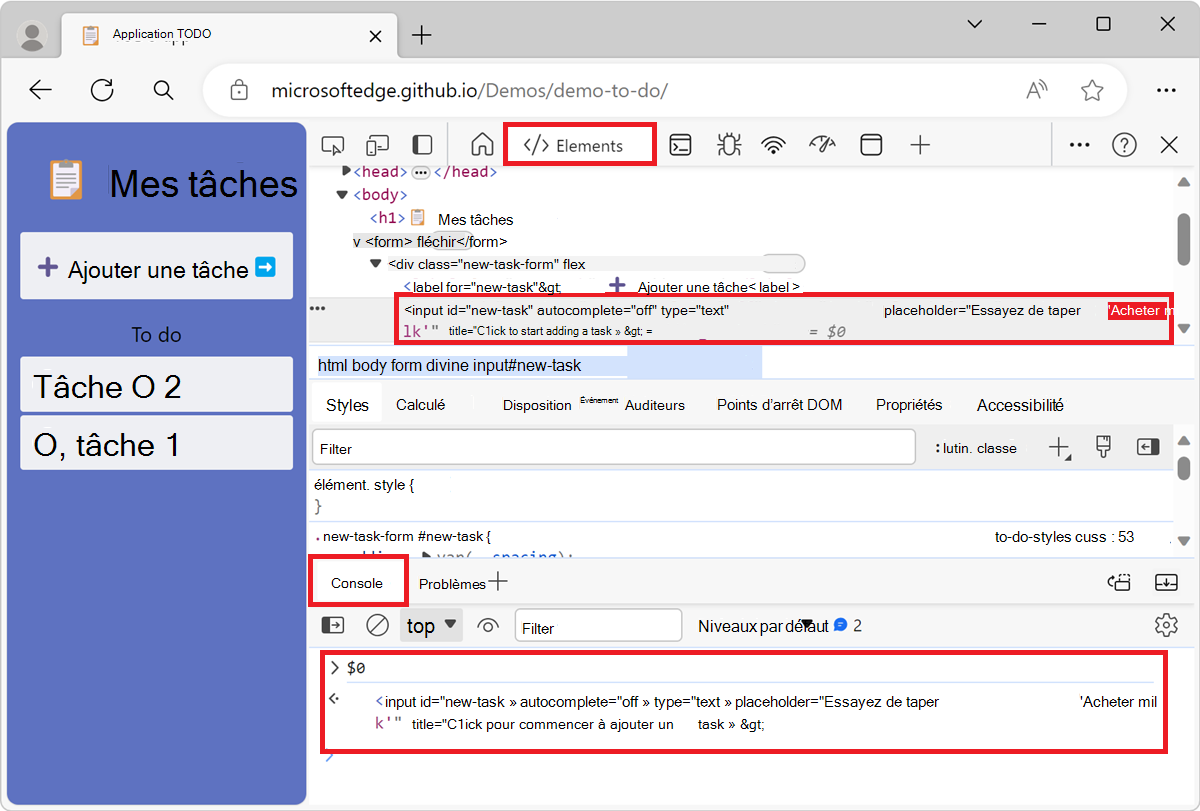Image resolution: width=1200 pixels, height=811 pixels.
Task: Open the DevTools Welcome home icon
Action: coord(482,145)
